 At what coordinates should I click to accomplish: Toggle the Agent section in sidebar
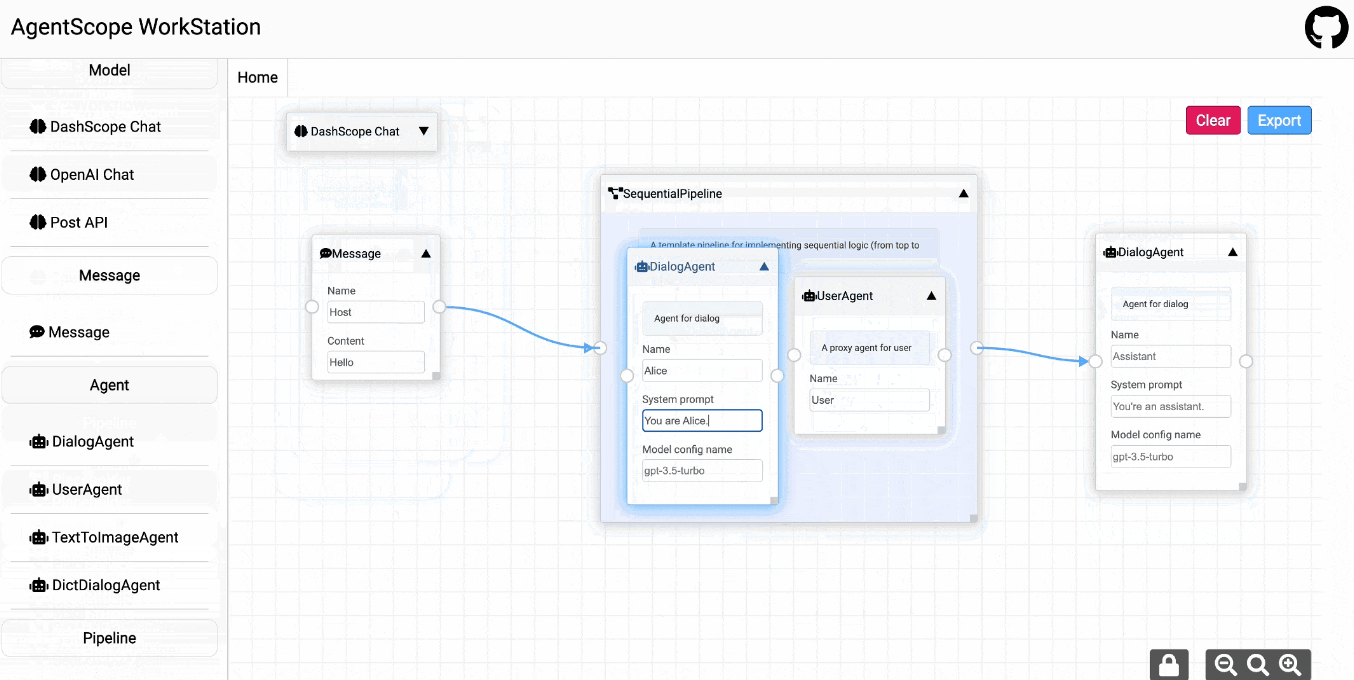tap(110, 385)
